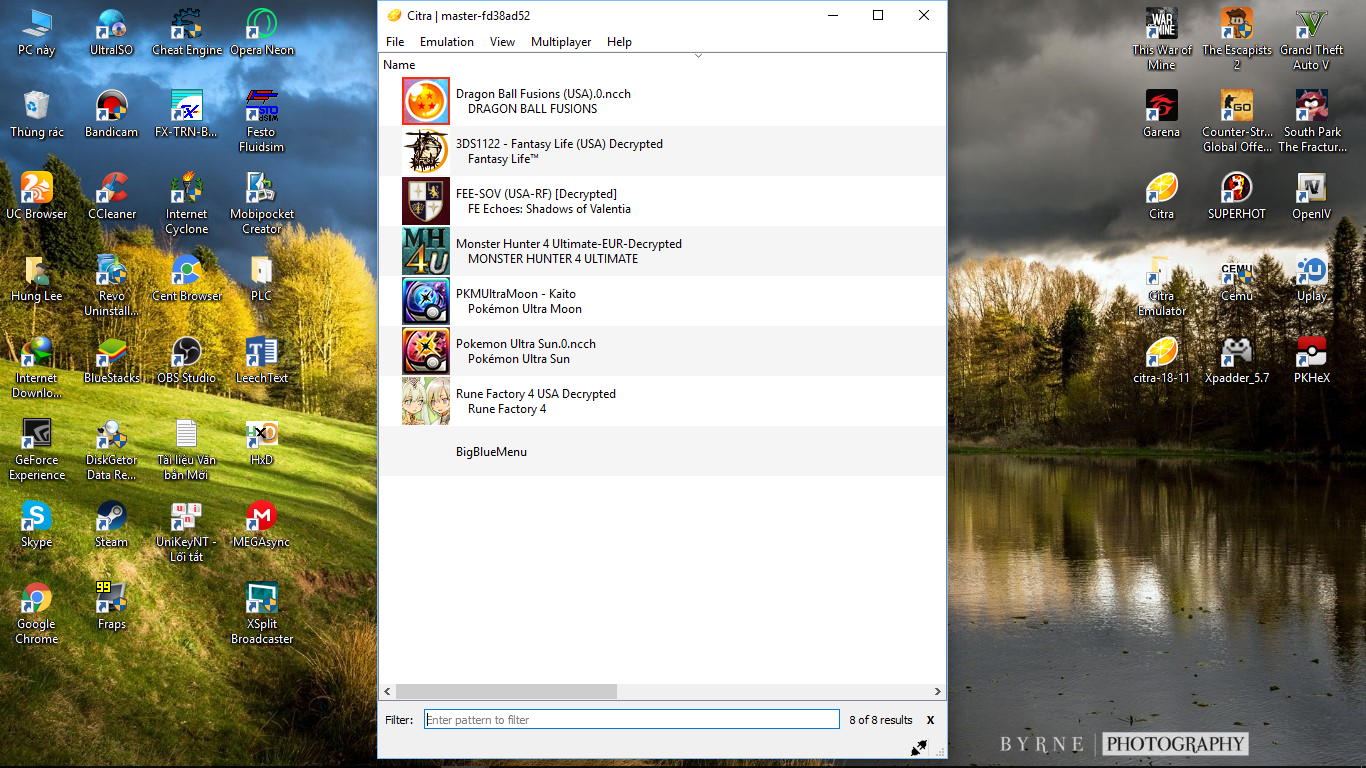Image resolution: width=1366 pixels, height=768 pixels.
Task: Open the HxD desktop shortcut
Action: (x=262, y=442)
